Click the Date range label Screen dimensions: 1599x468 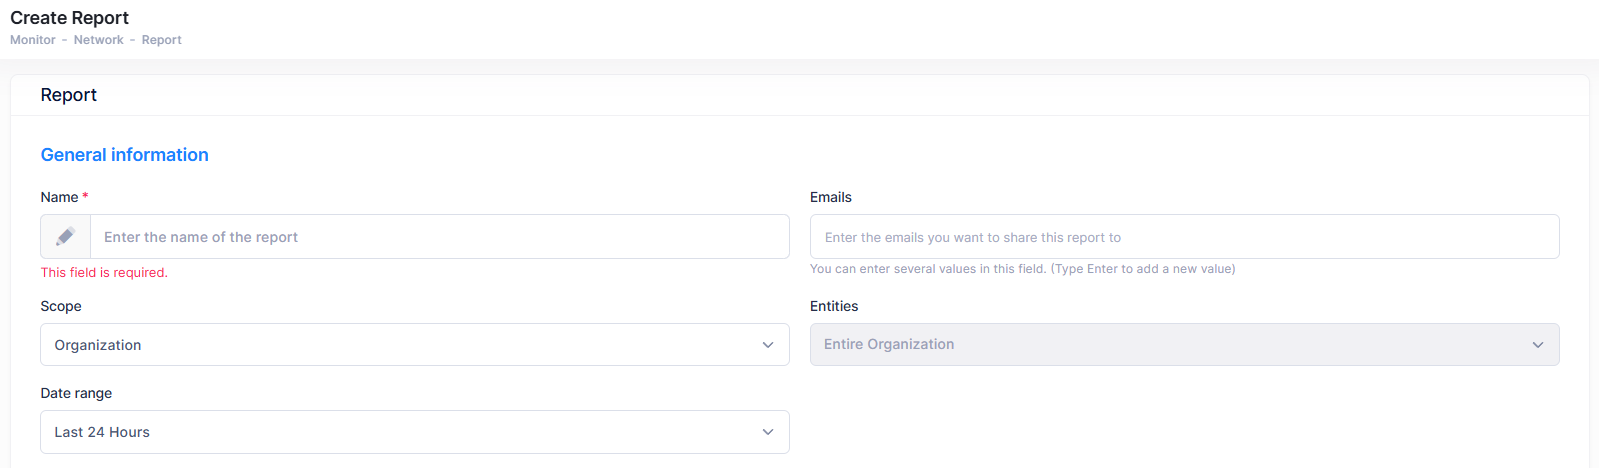[76, 393]
